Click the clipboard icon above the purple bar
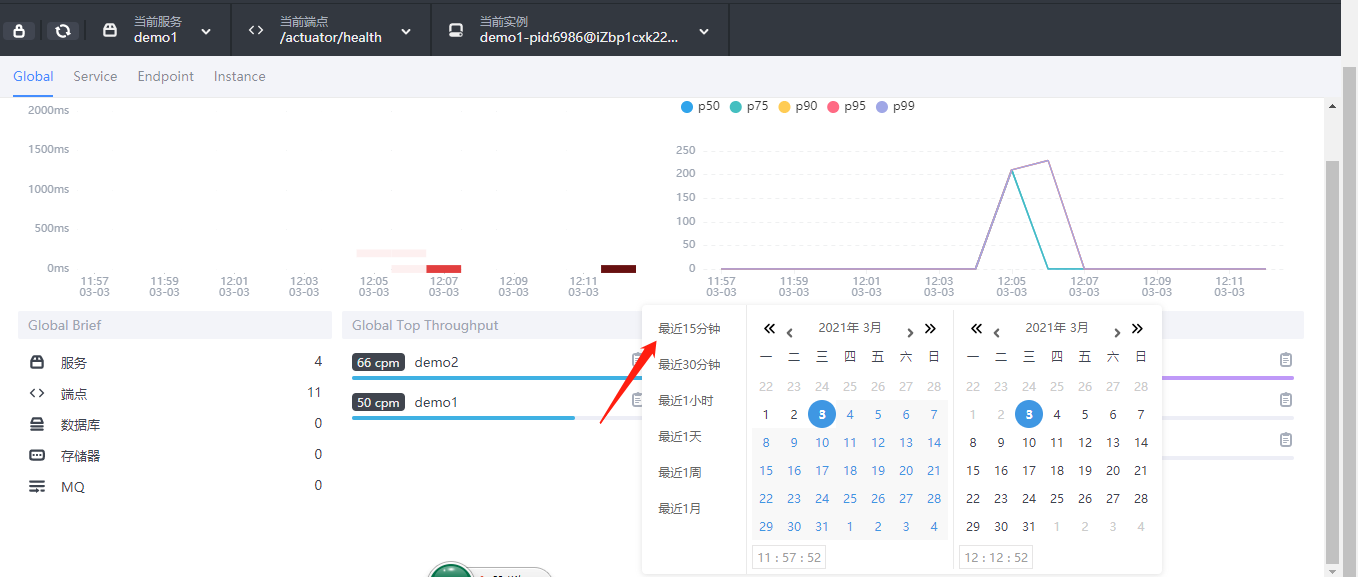1358x577 pixels. 1286,360
